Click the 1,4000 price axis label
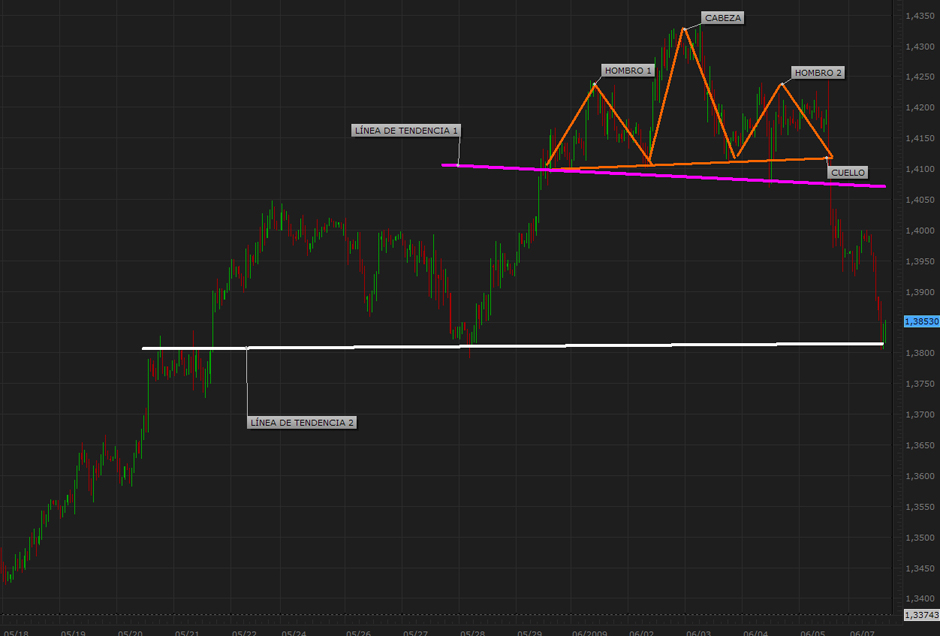Screen dimensions: 940x636 pos(920,230)
